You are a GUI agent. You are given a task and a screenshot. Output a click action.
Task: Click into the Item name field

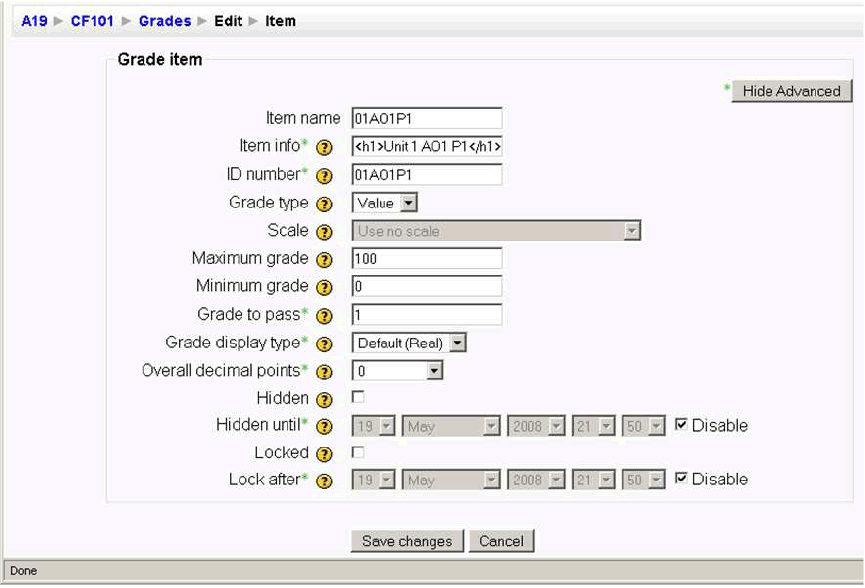(x=427, y=119)
